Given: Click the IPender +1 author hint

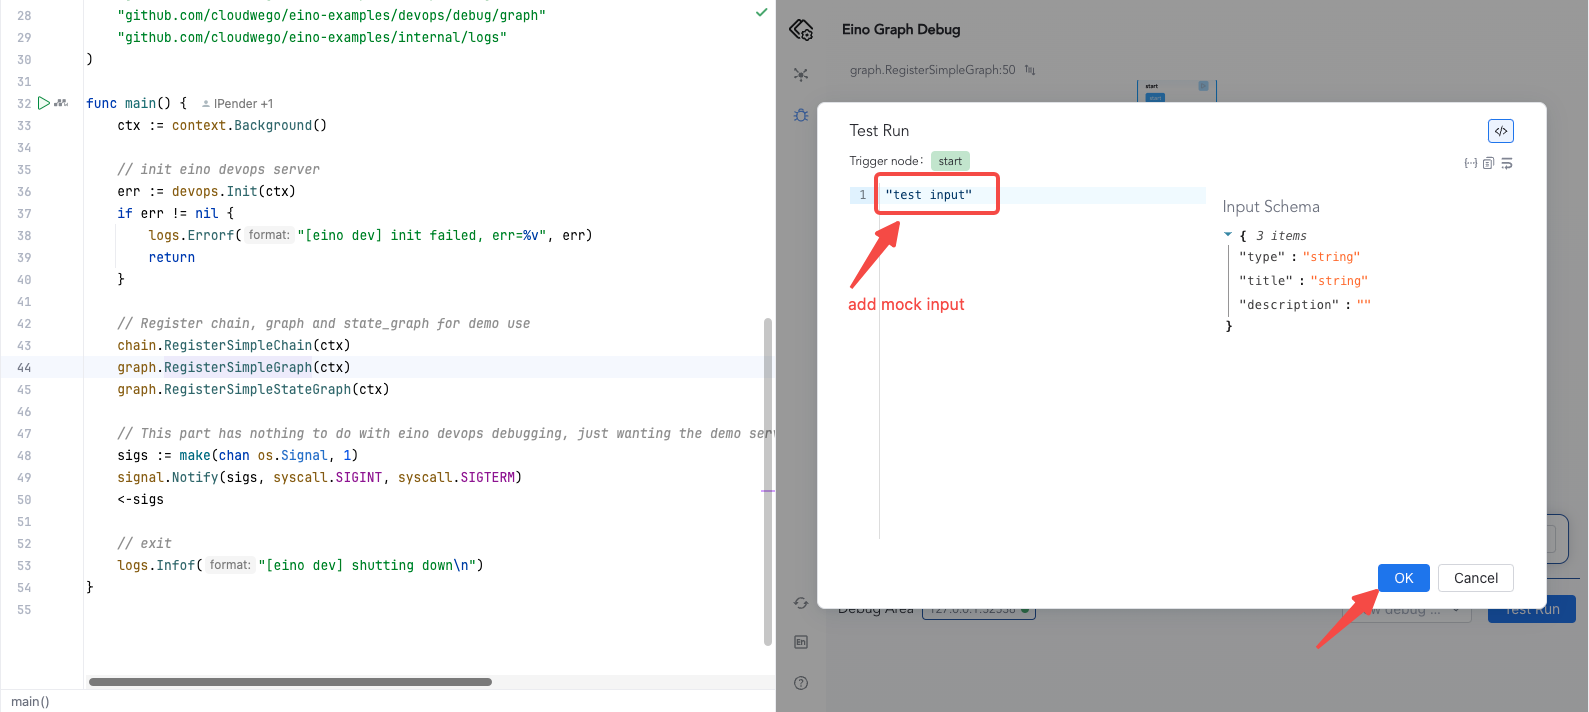Looking at the screenshot, I should tap(237, 104).
